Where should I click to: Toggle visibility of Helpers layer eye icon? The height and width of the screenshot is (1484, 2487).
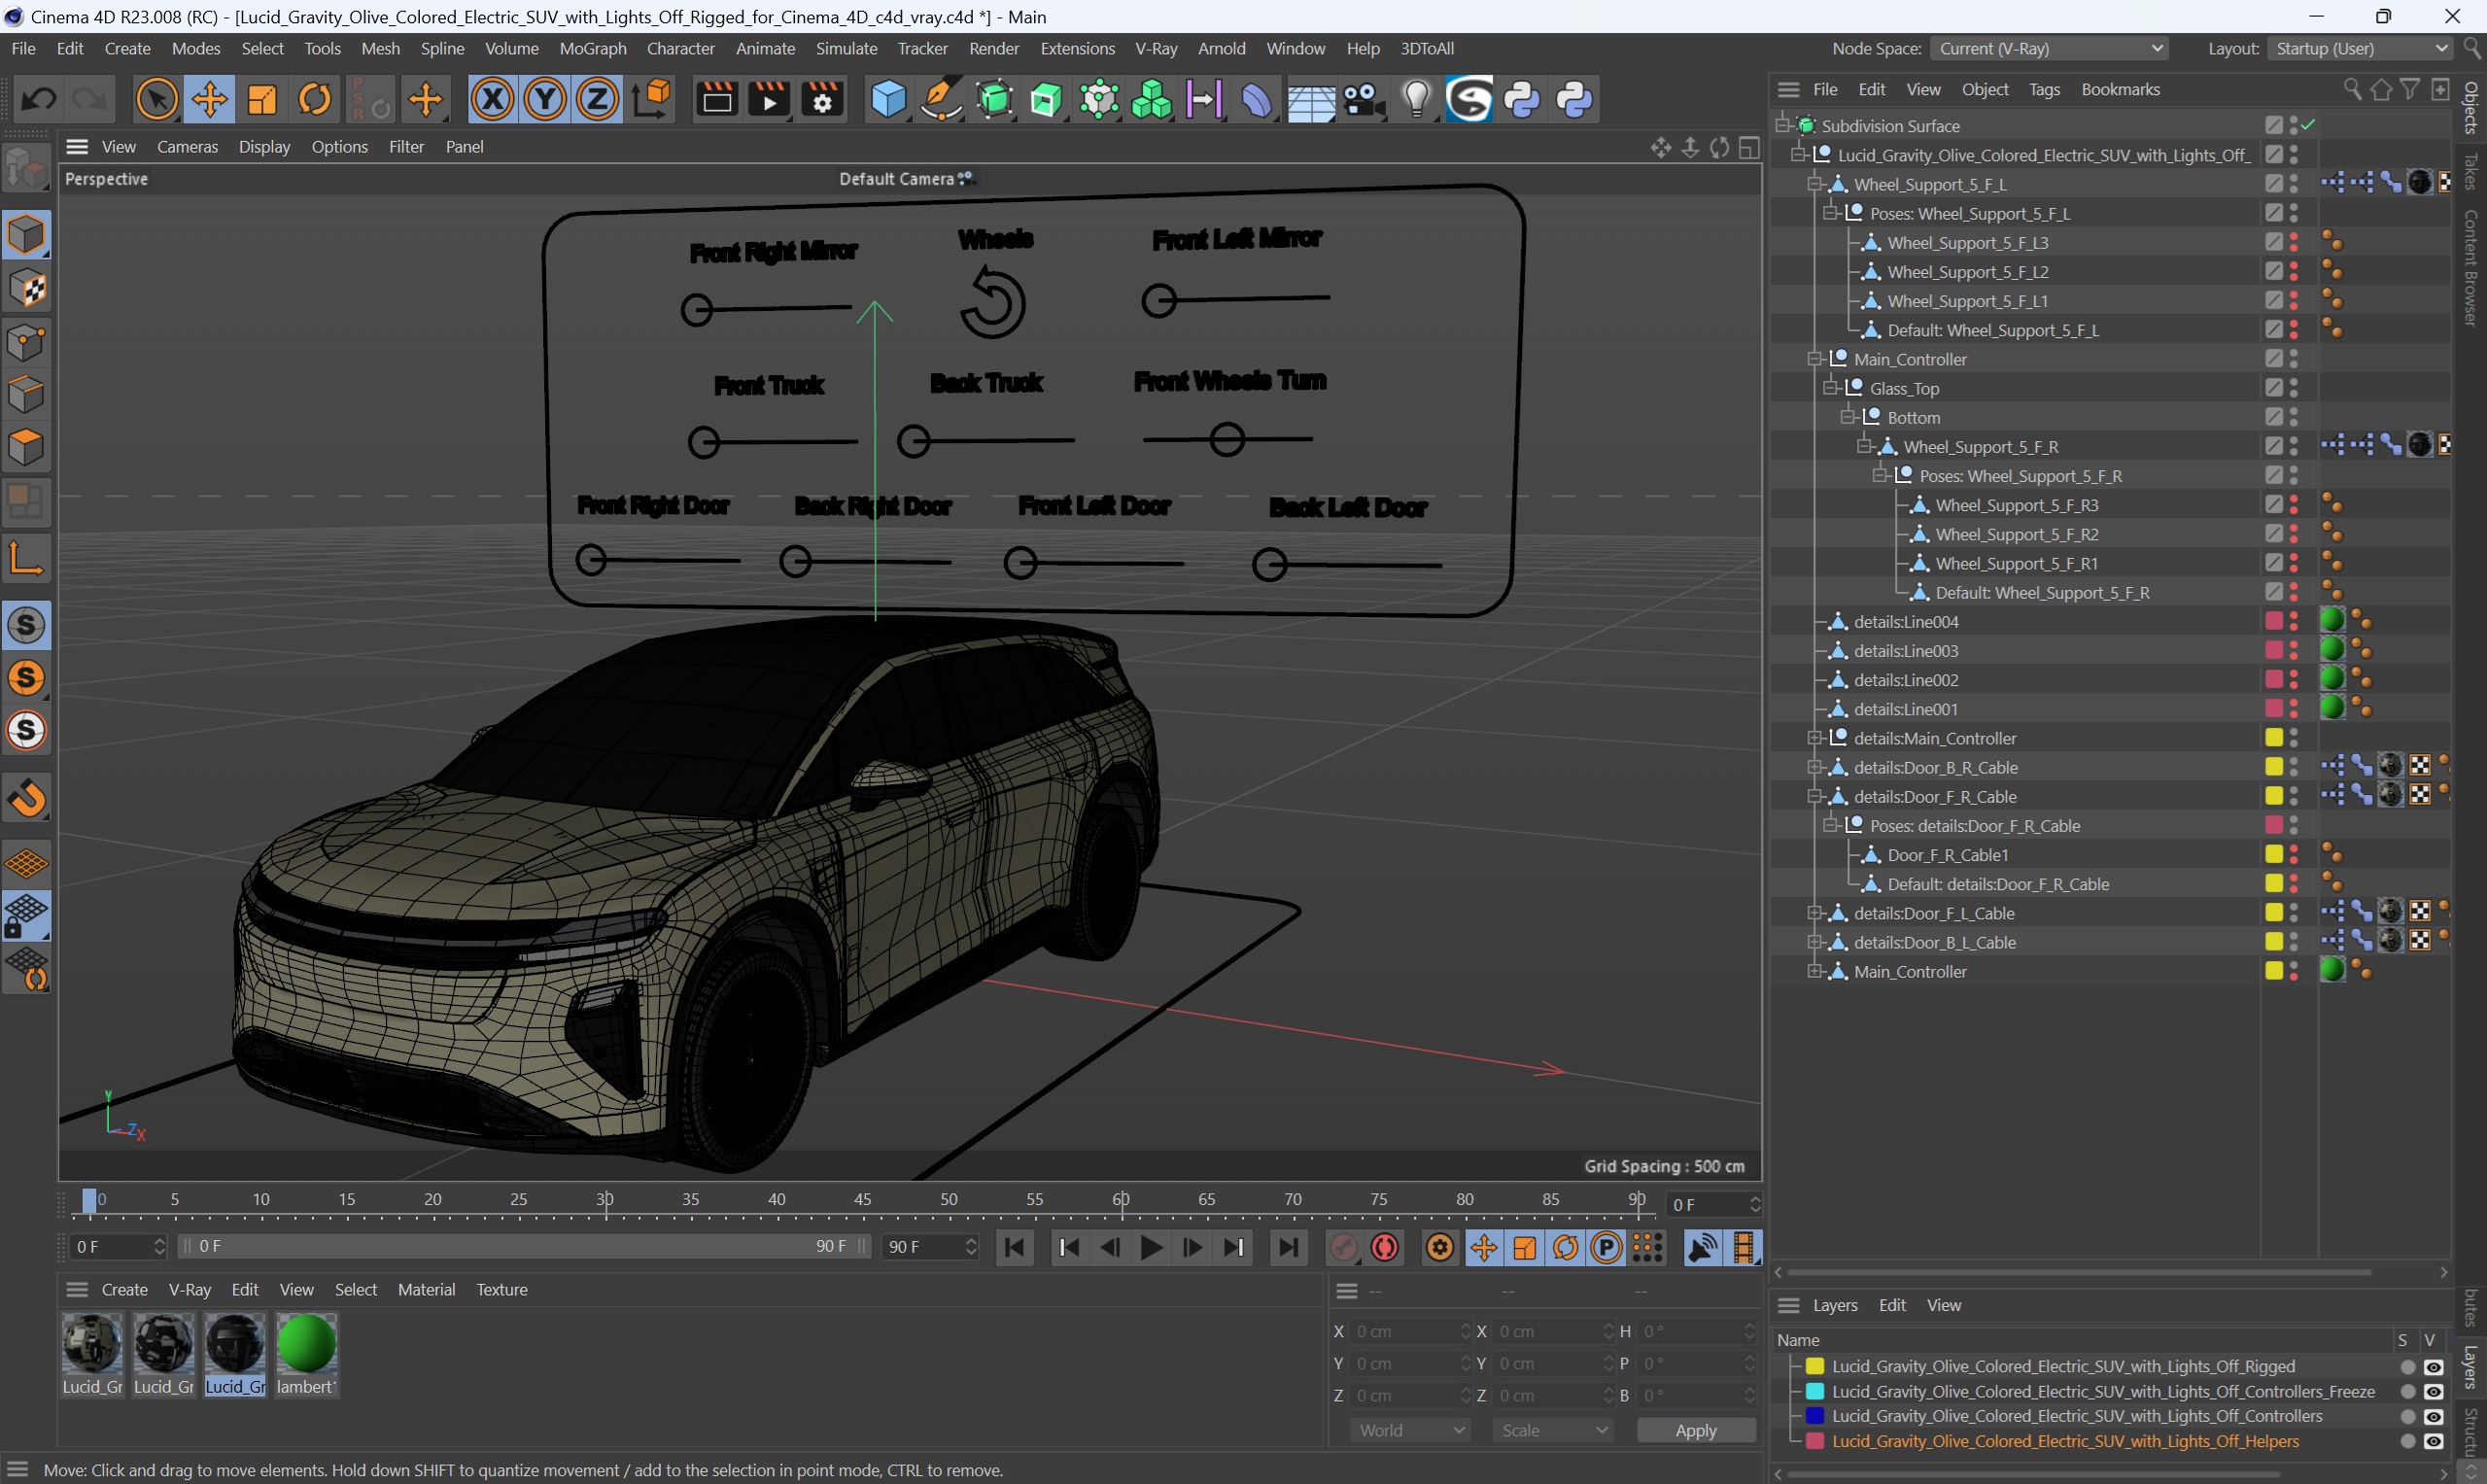coord(2434,1442)
